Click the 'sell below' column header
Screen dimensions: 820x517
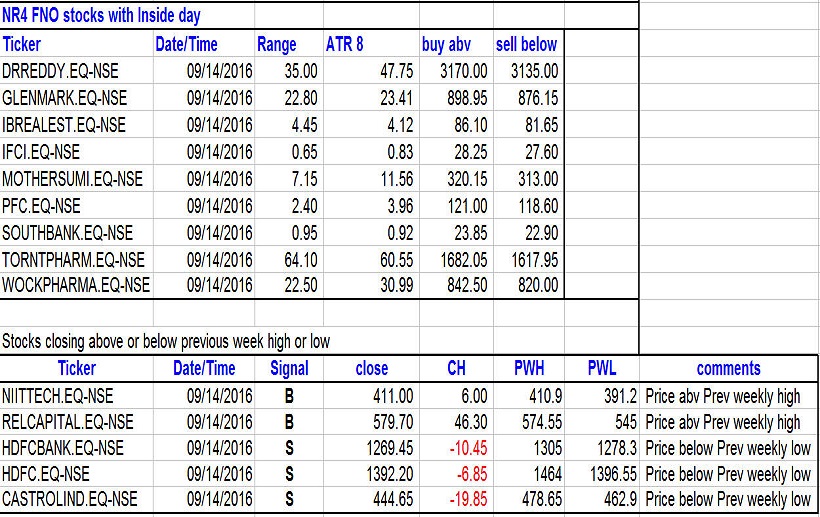pyautogui.click(x=527, y=44)
